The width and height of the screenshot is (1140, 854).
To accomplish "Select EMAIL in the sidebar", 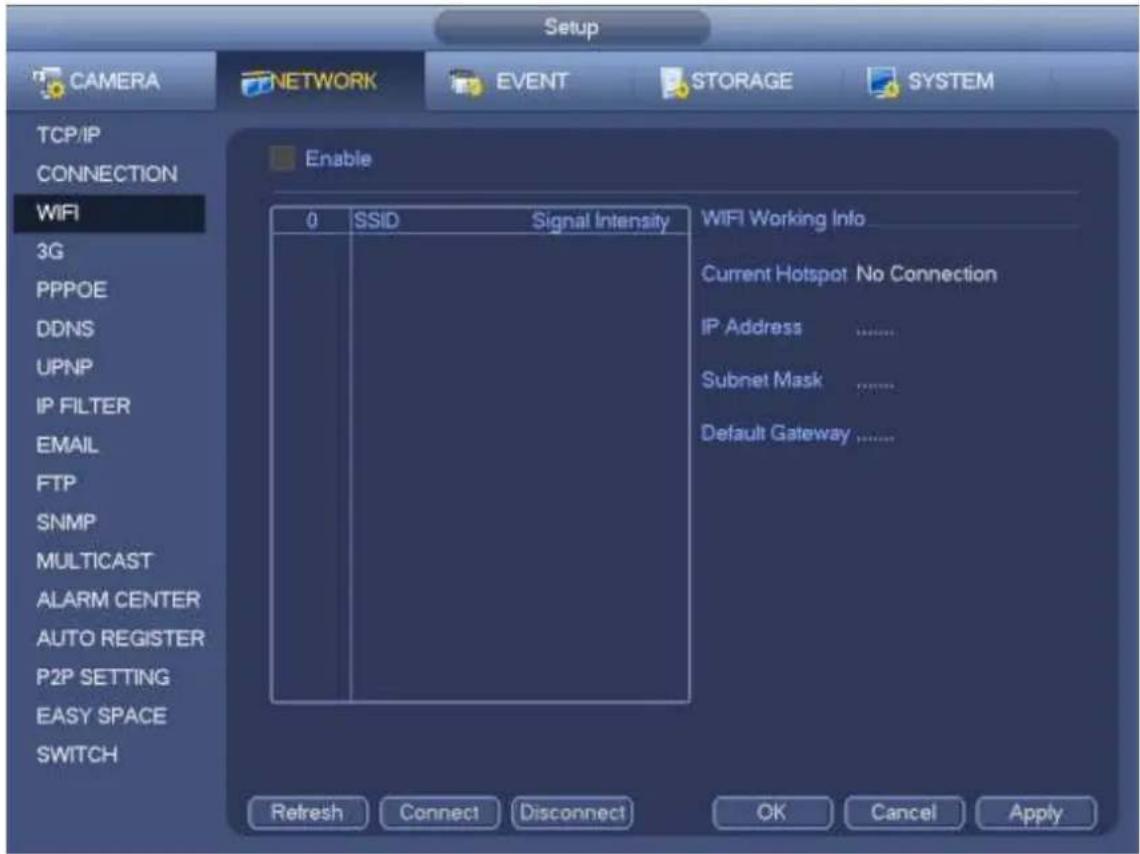I will 67,445.
